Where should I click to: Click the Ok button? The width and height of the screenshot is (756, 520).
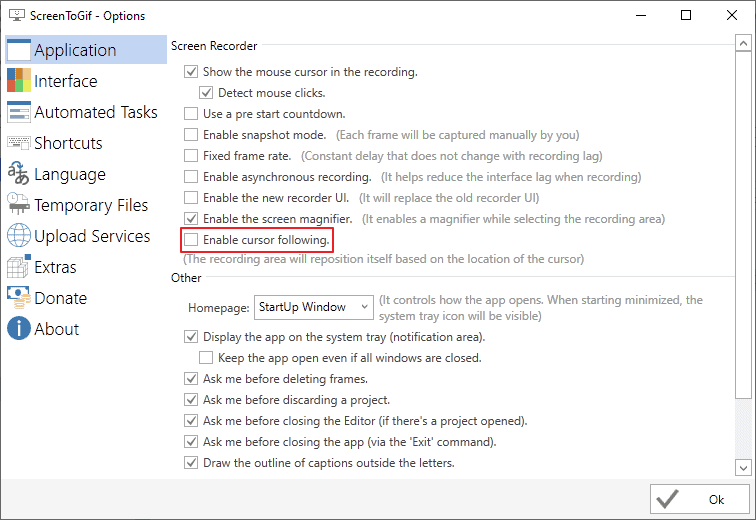700,499
